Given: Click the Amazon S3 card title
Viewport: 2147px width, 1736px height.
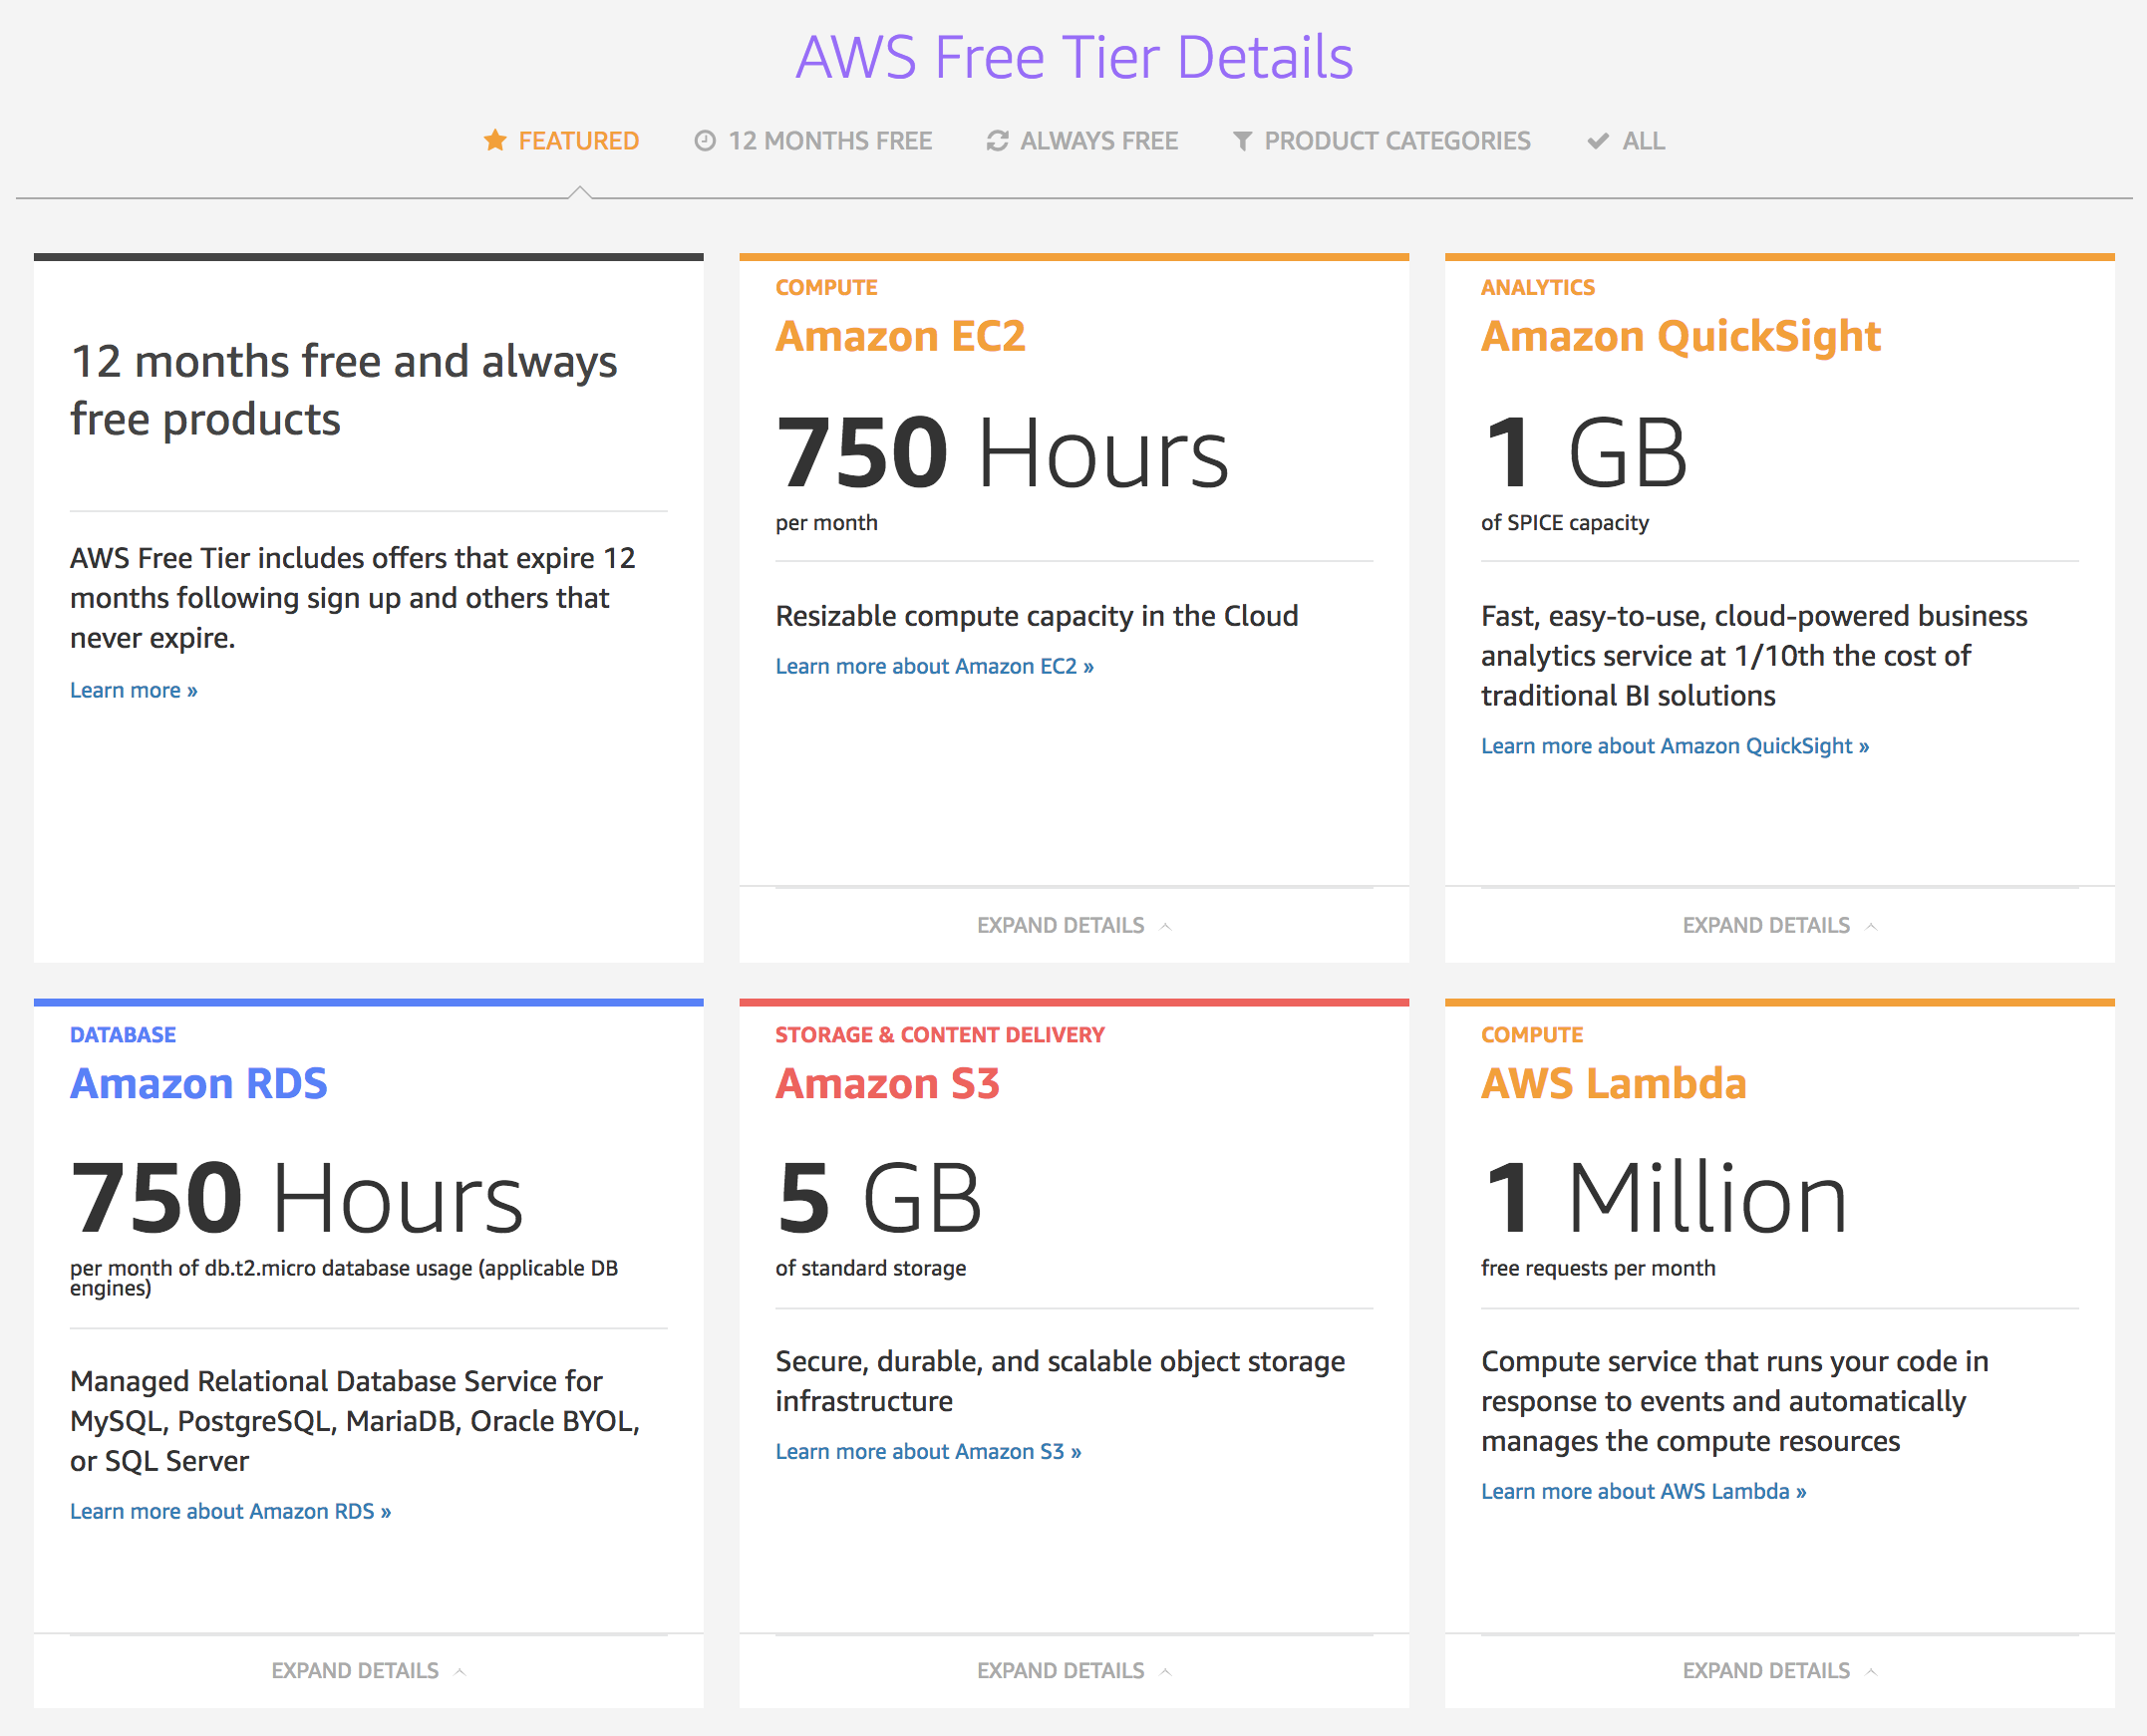Looking at the screenshot, I should click(x=887, y=1083).
